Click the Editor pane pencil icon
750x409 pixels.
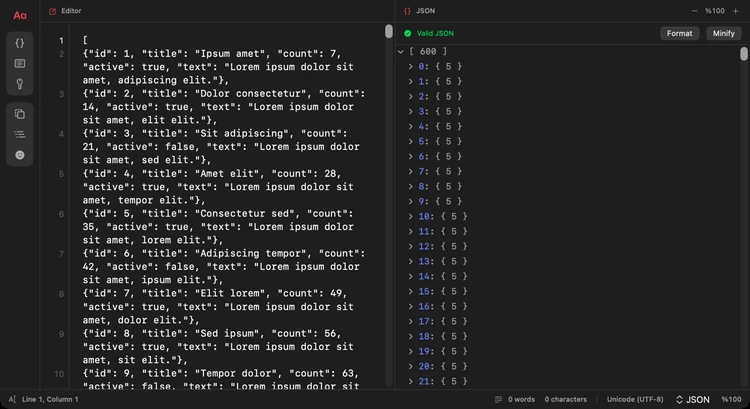53,11
